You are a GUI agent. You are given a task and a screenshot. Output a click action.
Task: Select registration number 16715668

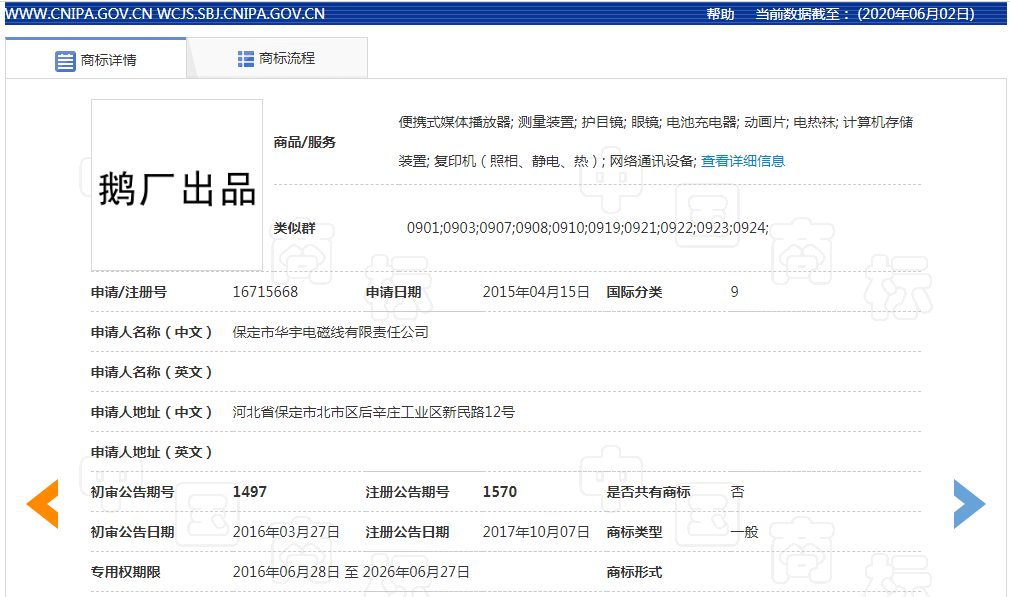265,292
